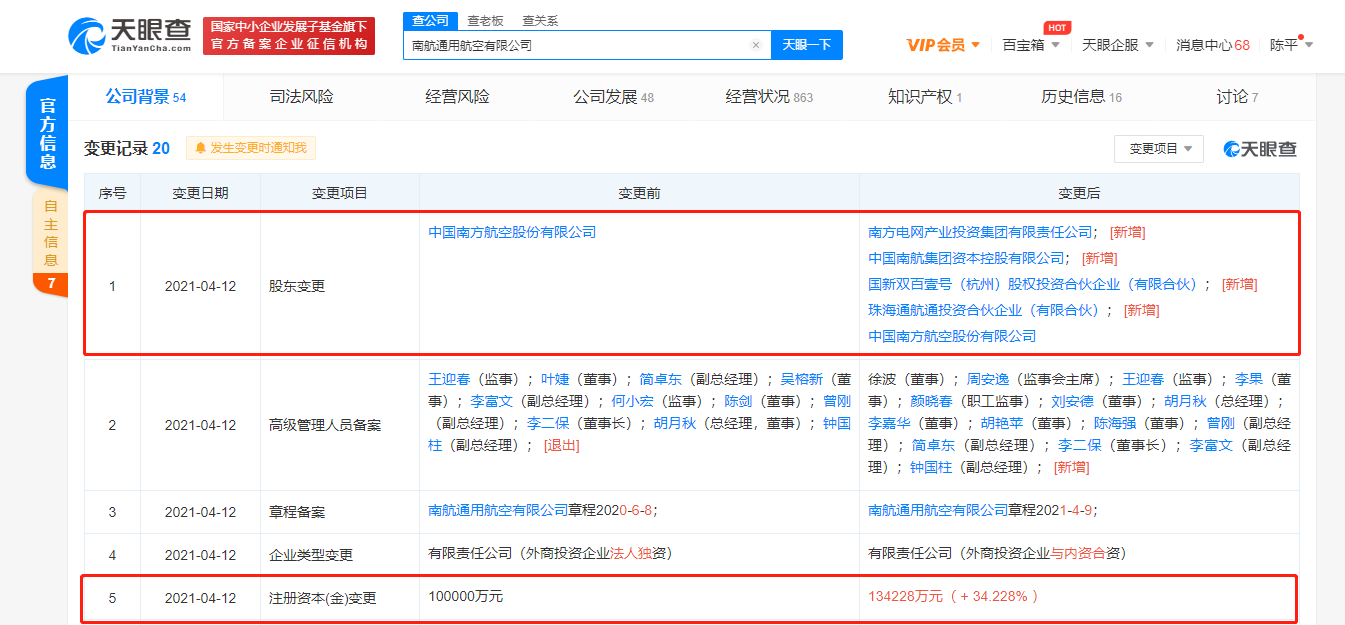Switch to 查关系 search tab
Viewport: 1345px width, 625px height.
pyautogui.click(x=540, y=21)
